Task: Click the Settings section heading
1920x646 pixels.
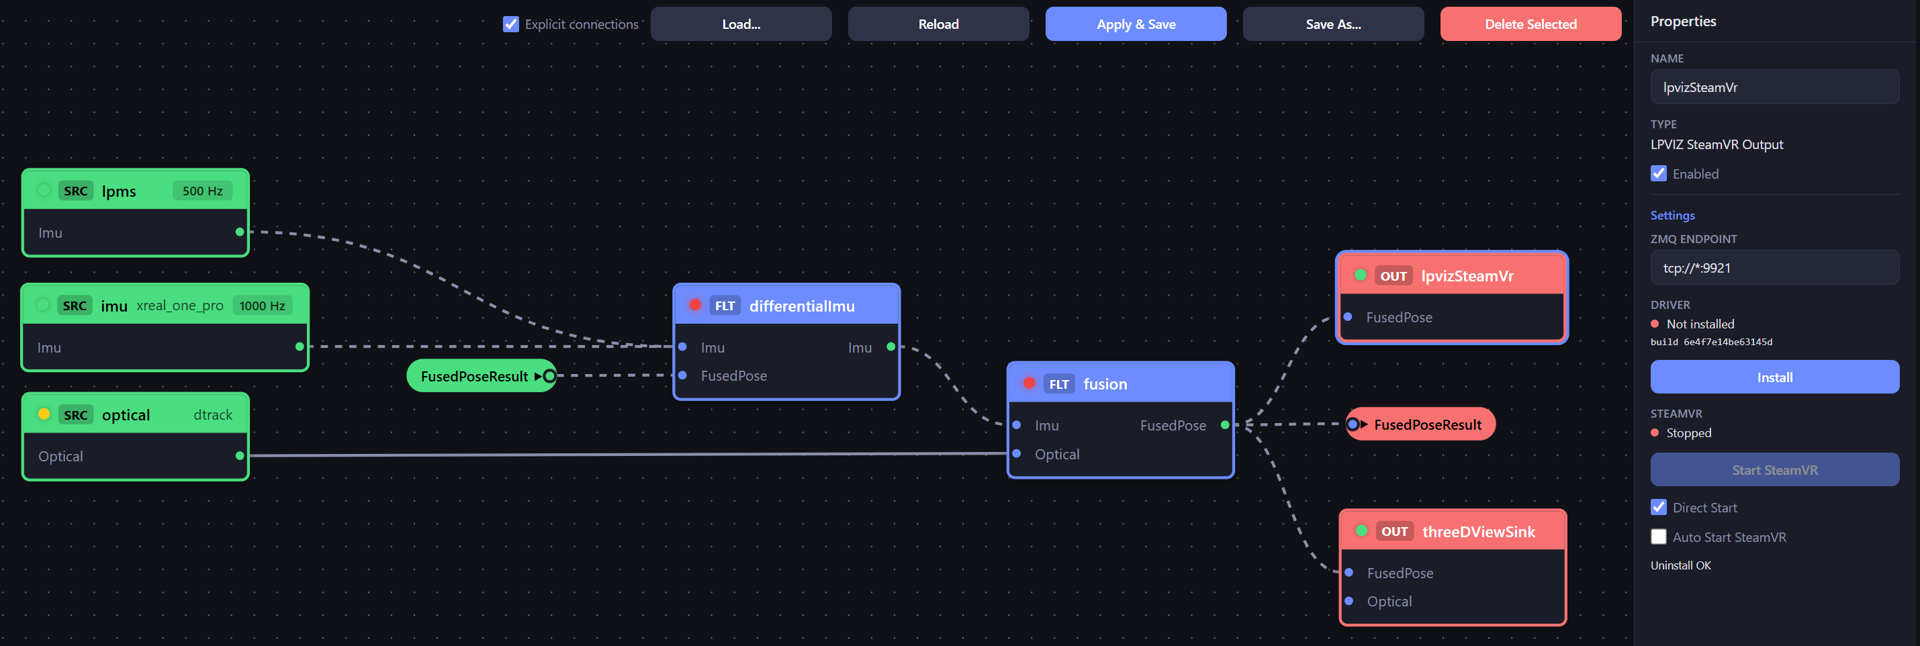Action: (x=1672, y=215)
